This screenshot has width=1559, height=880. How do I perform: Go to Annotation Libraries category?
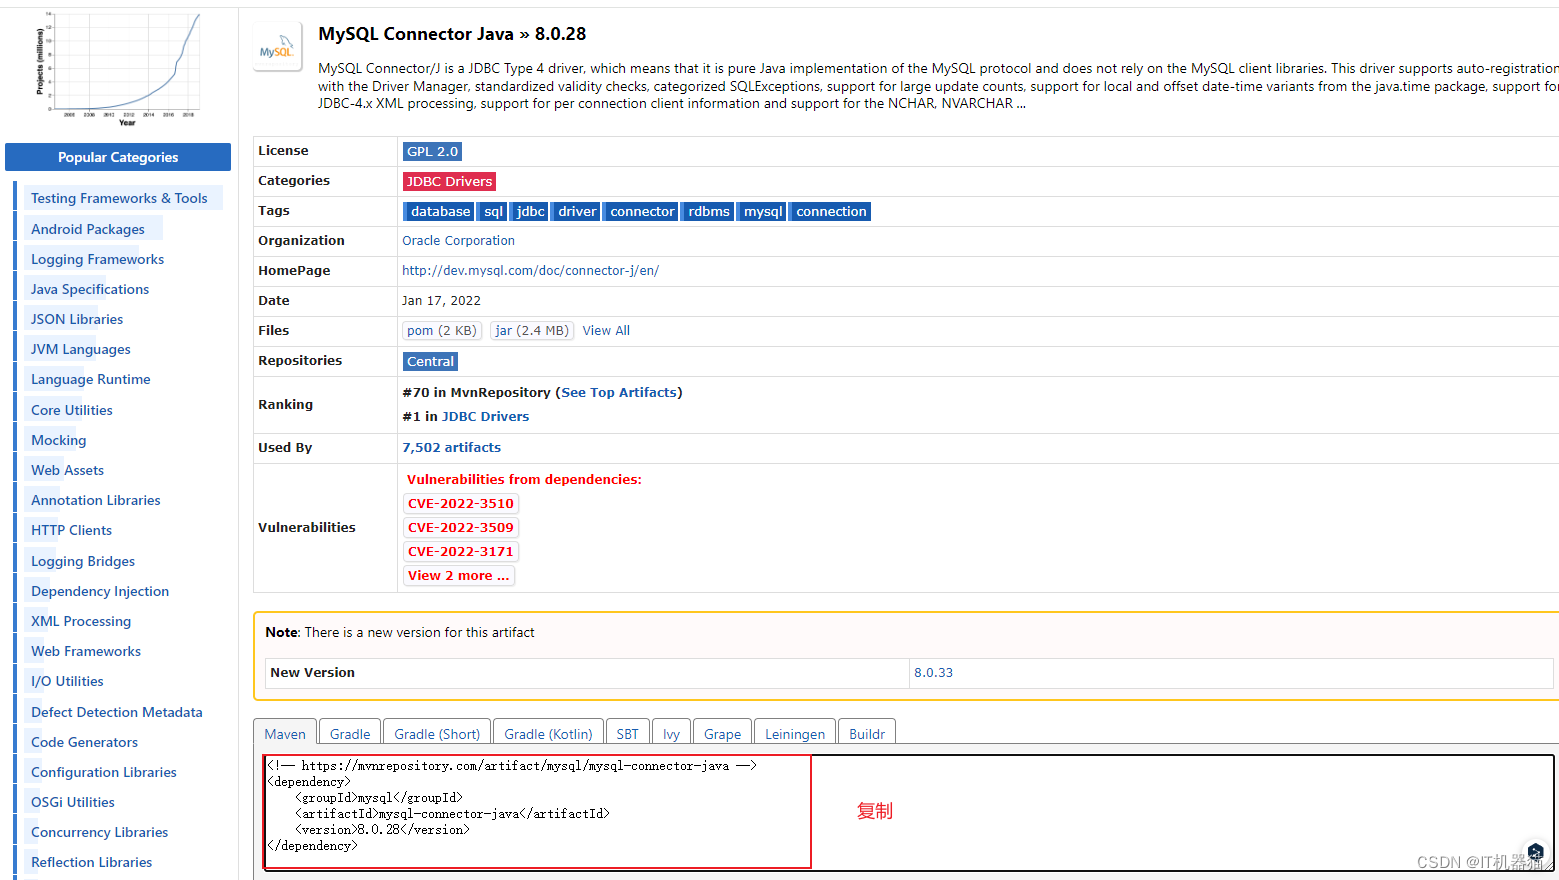(96, 500)
